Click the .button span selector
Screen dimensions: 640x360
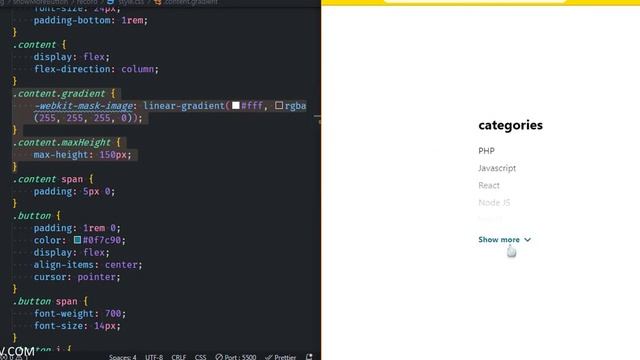click(45, 301)
